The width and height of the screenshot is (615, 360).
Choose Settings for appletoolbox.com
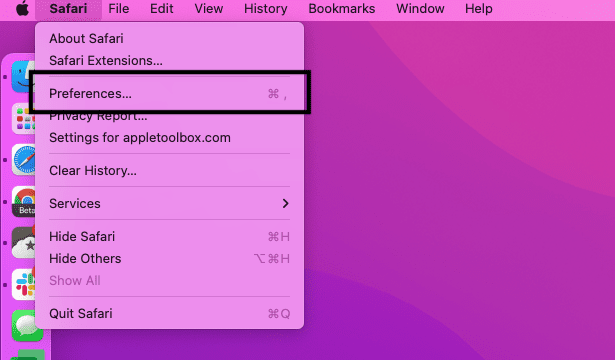click(x=169, y=138)
